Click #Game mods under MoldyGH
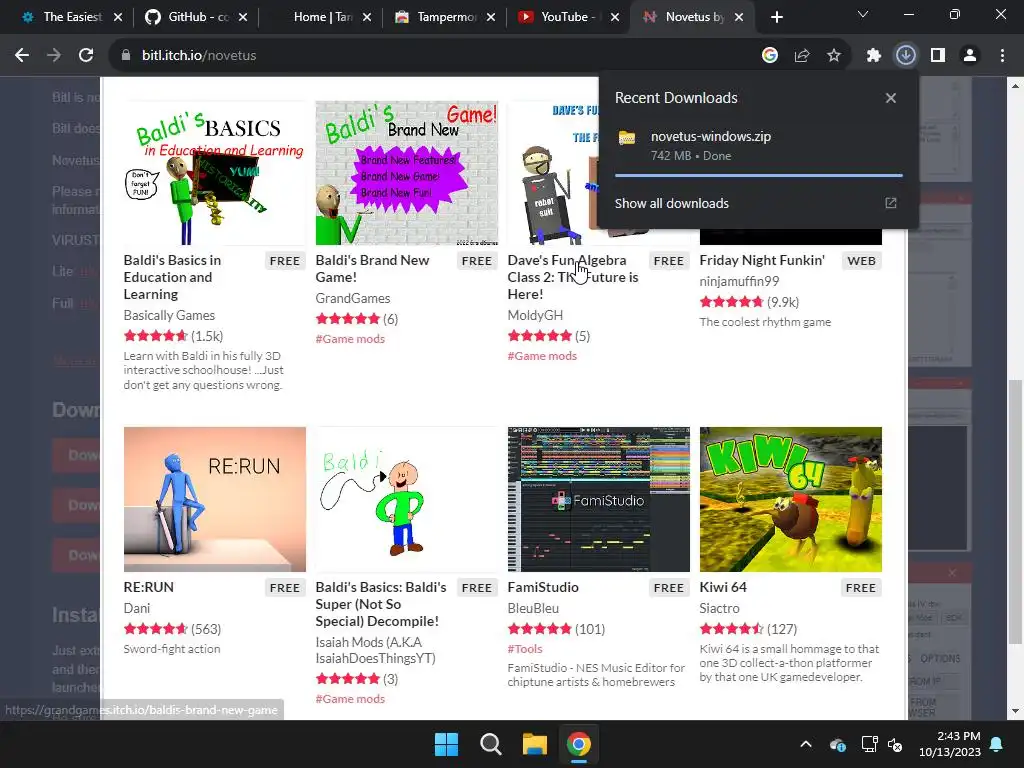 (x=542, y=356)
